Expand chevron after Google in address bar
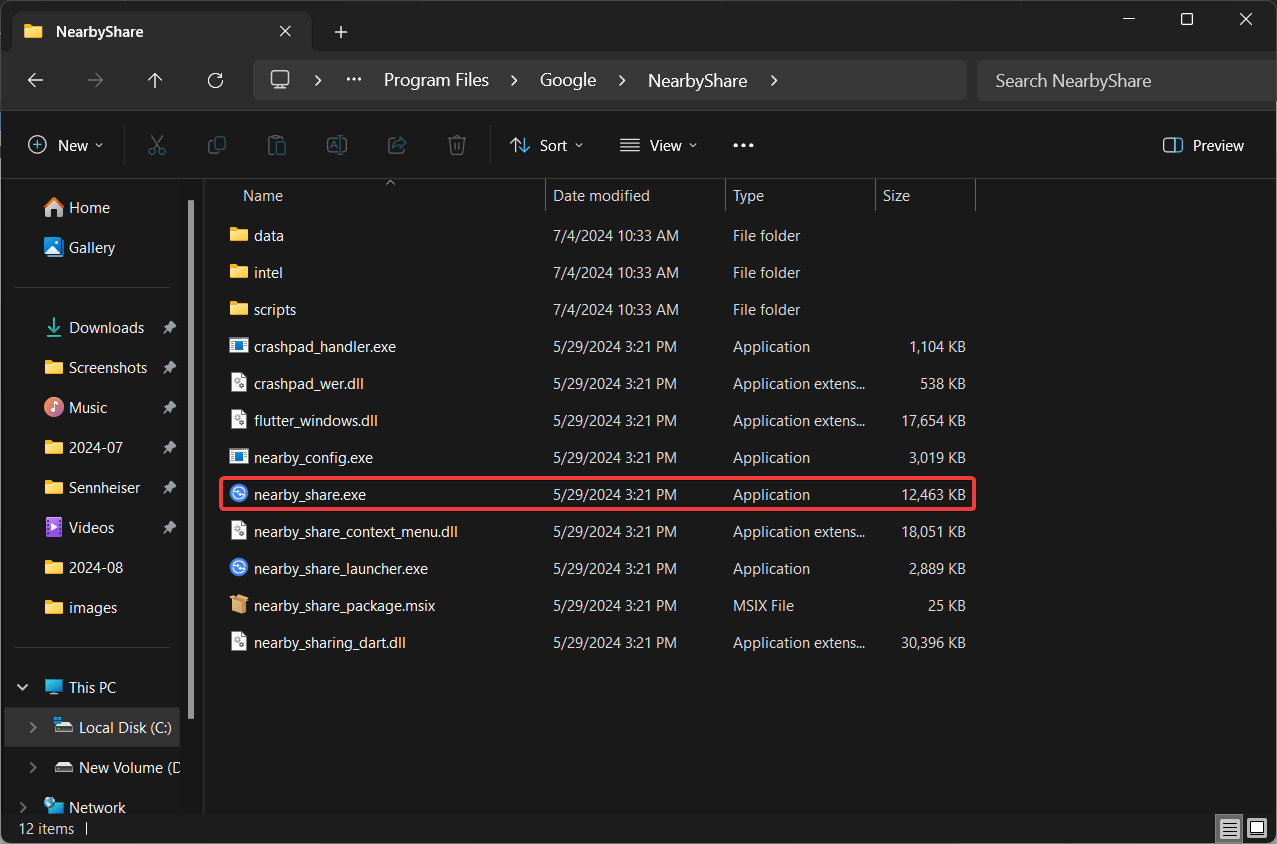This screenshot has width=1277, height=844. (622, 81)
